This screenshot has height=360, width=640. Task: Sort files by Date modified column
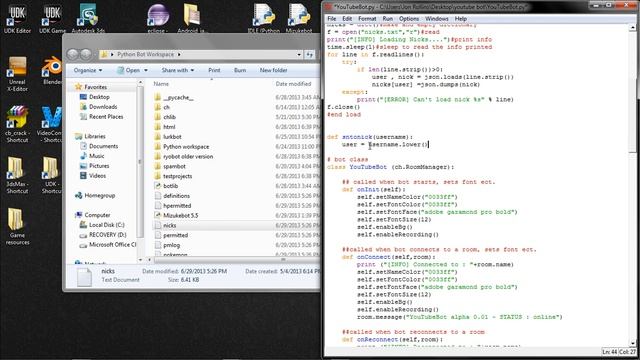click(x=293, y=84)
